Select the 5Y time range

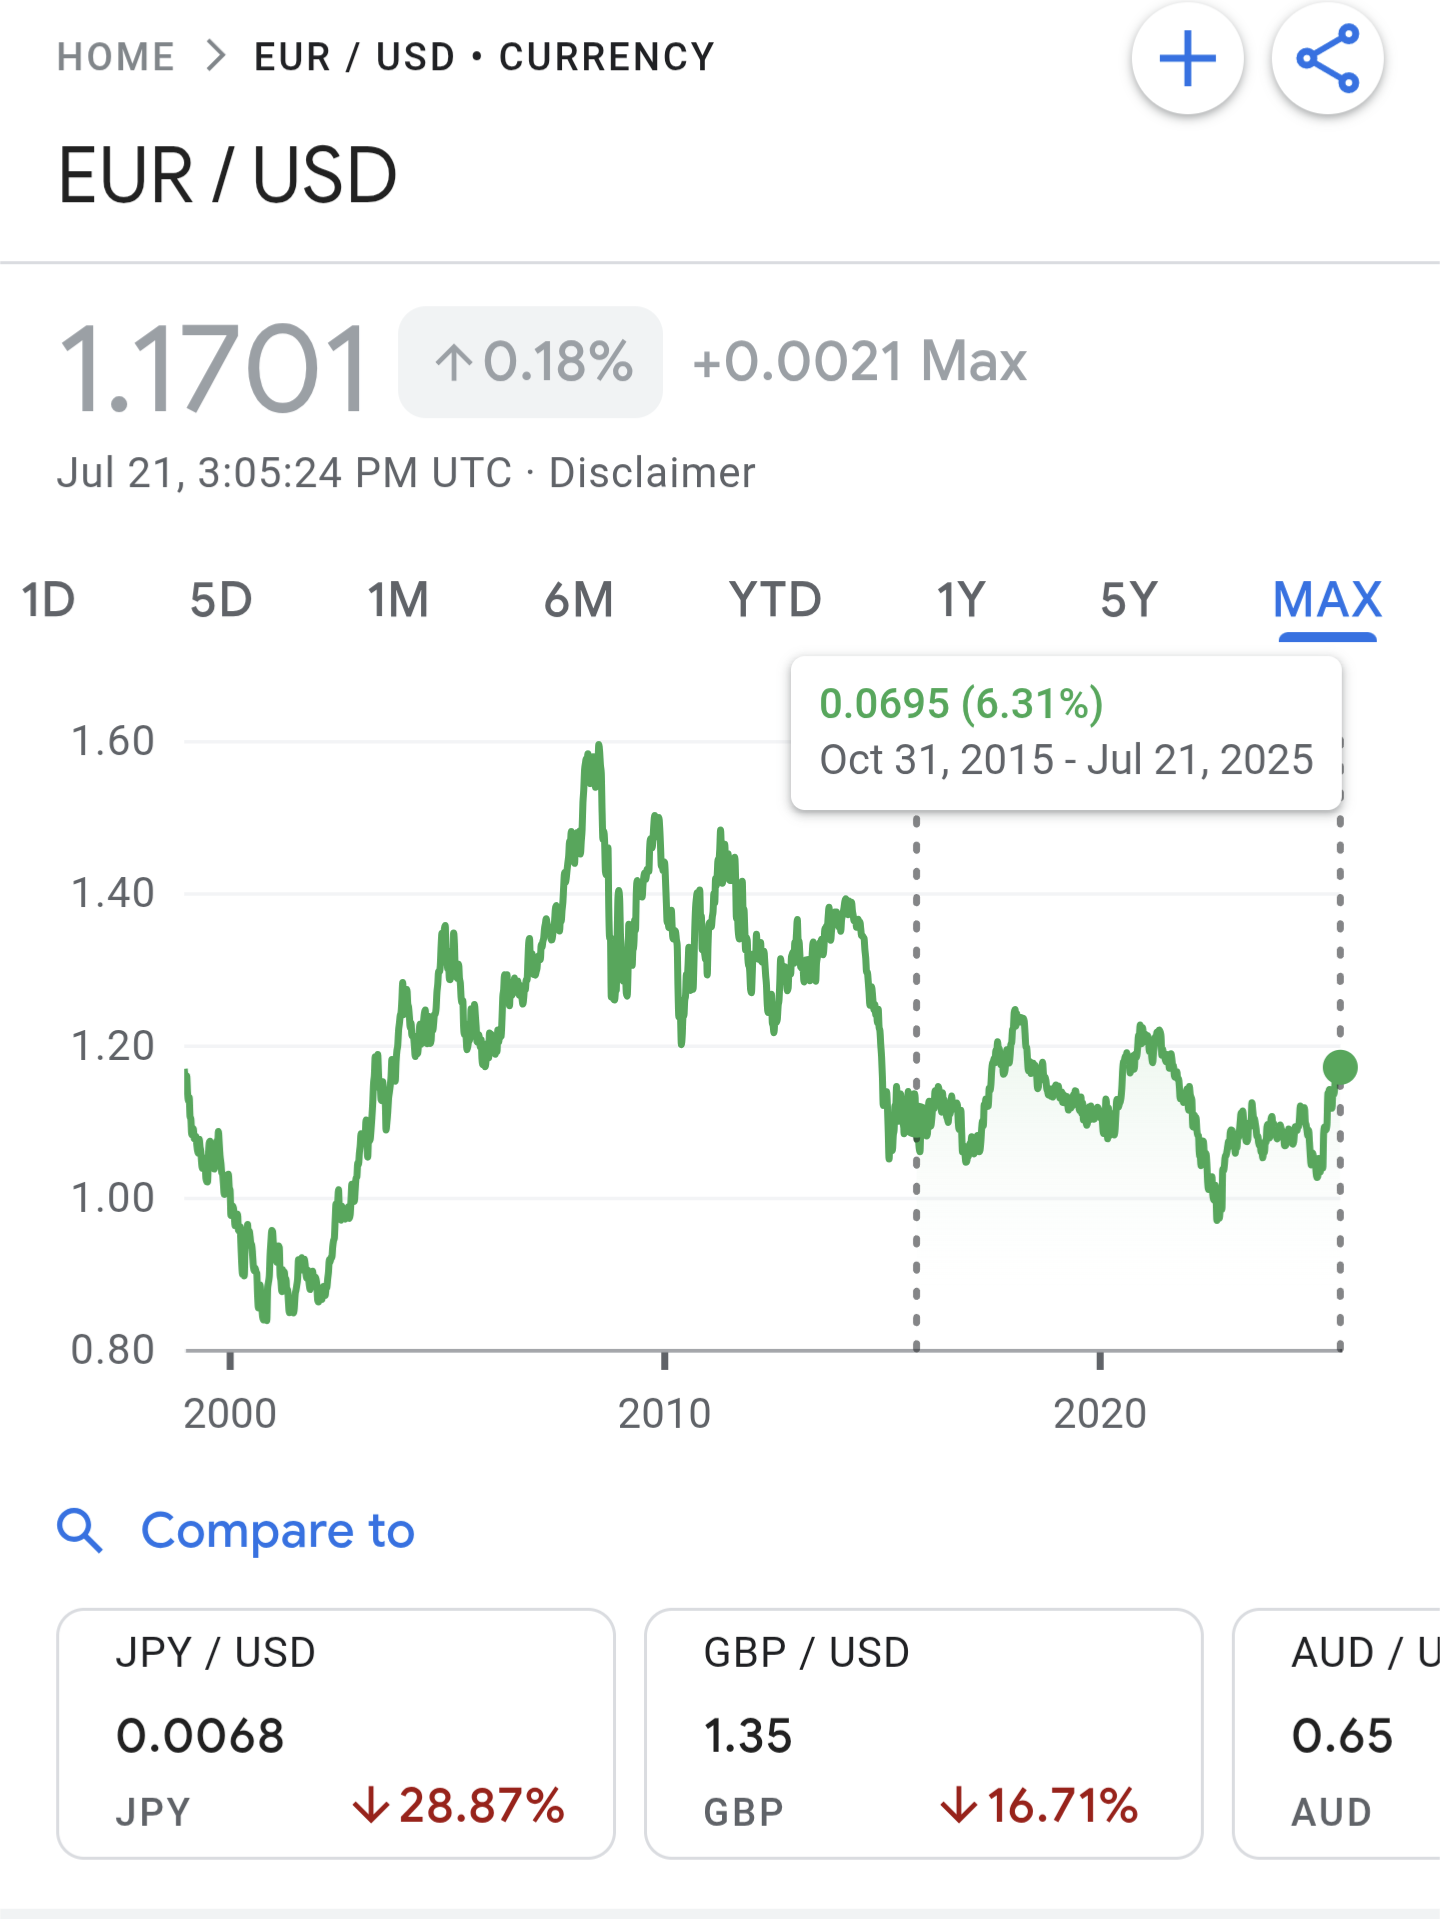[x=1129, y=600]
